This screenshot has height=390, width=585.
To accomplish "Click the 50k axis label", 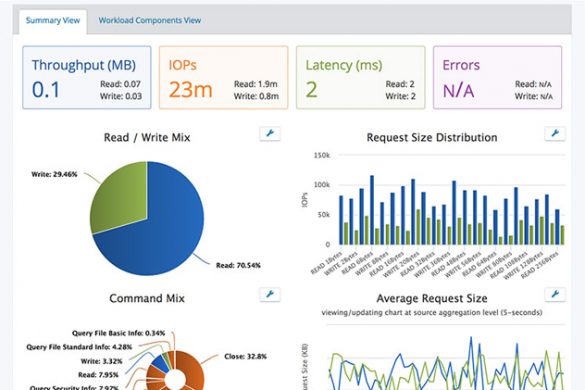I will [x=323, y=215].
